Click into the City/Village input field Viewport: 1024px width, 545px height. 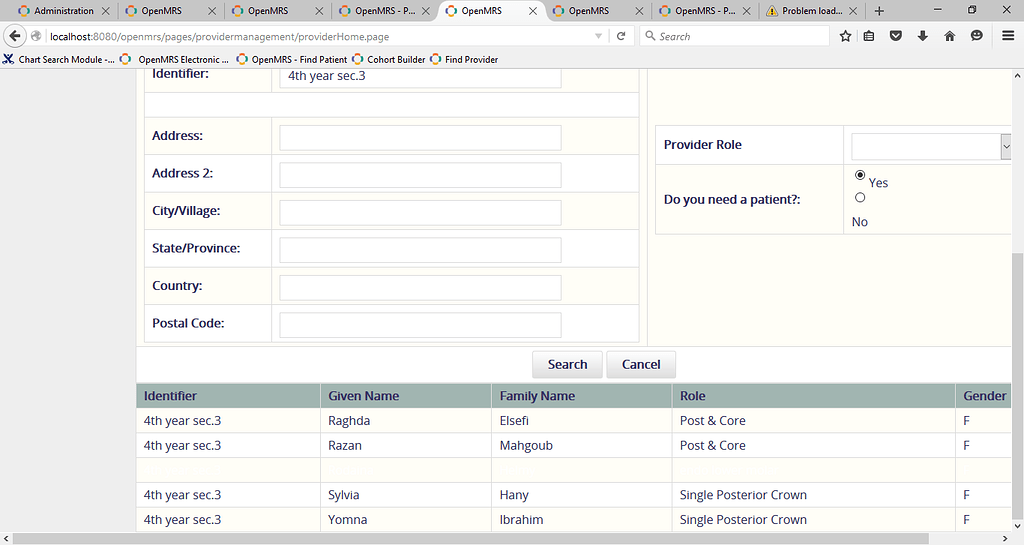[x=420, y=213]
